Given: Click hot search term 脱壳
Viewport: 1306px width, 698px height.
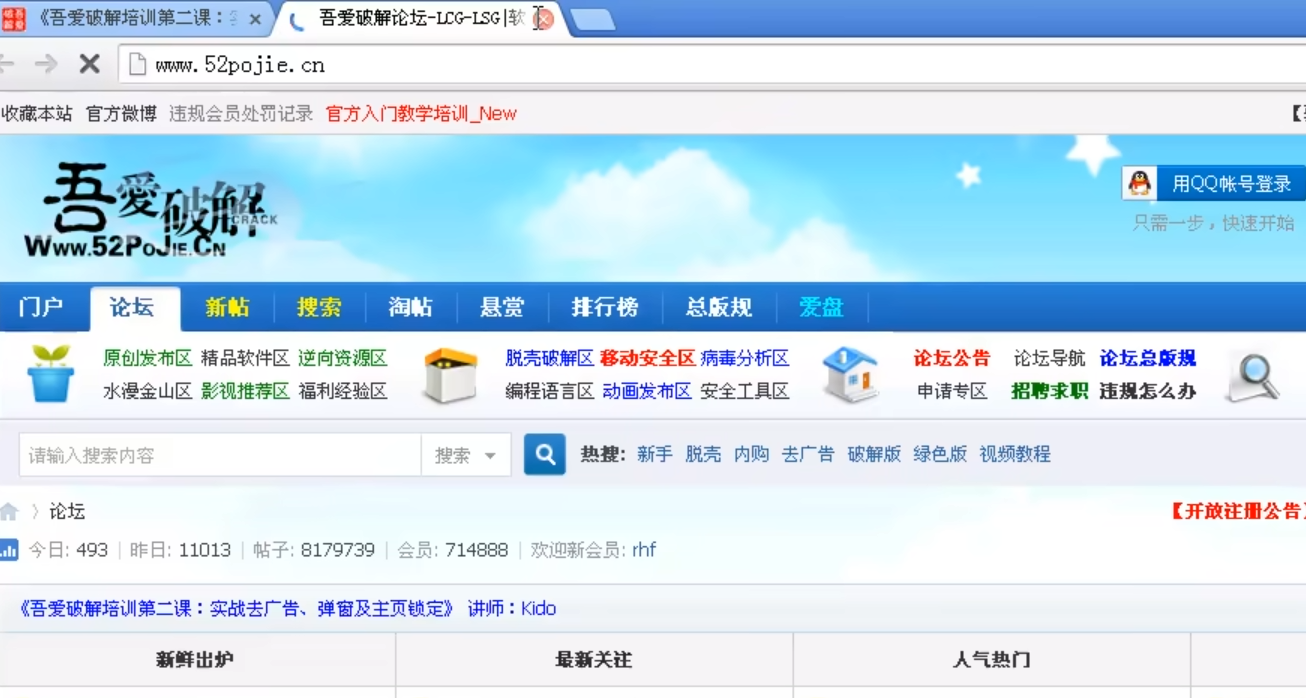Looking at the screenshot, I should click(x=703, y=454).
